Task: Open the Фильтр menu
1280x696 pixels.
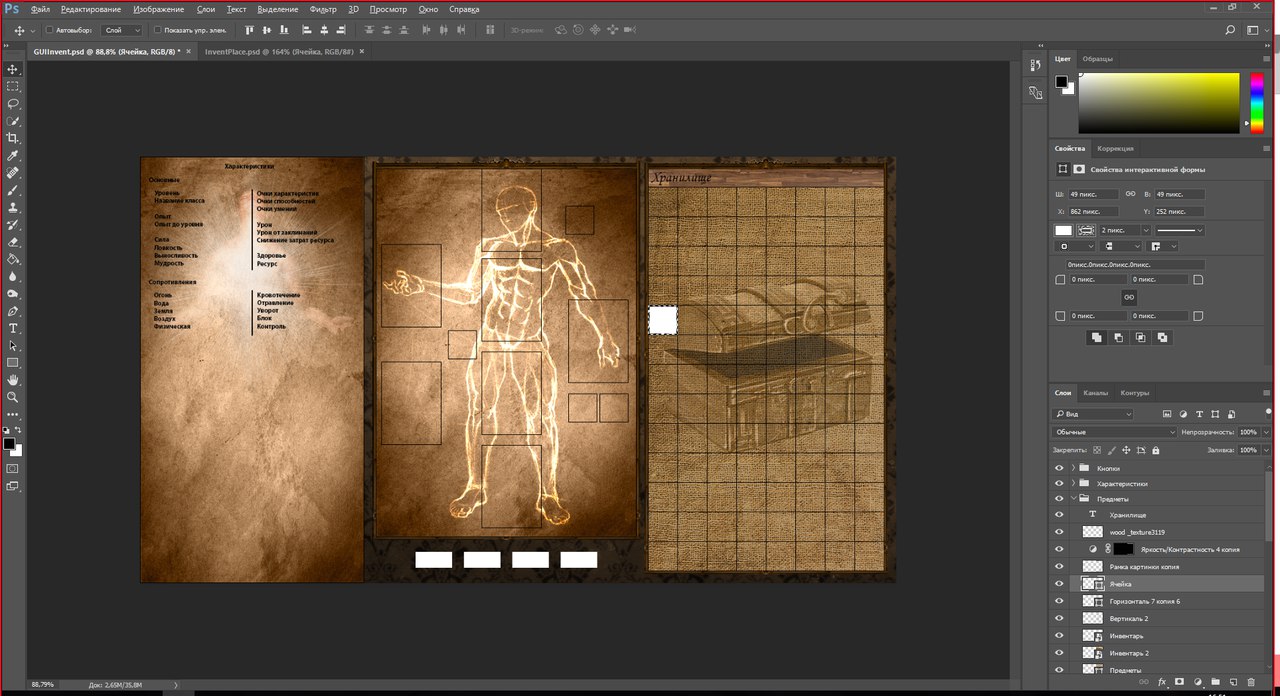Action: 323,9
